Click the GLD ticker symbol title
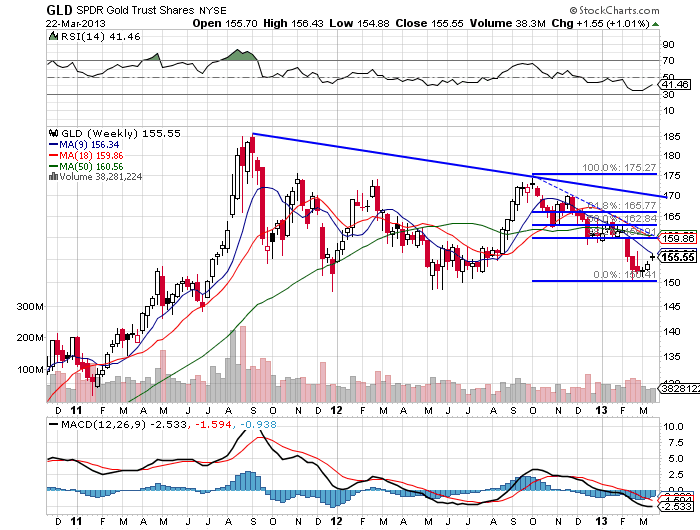Screen dimensions: 700x530 [x=59, y=10]
